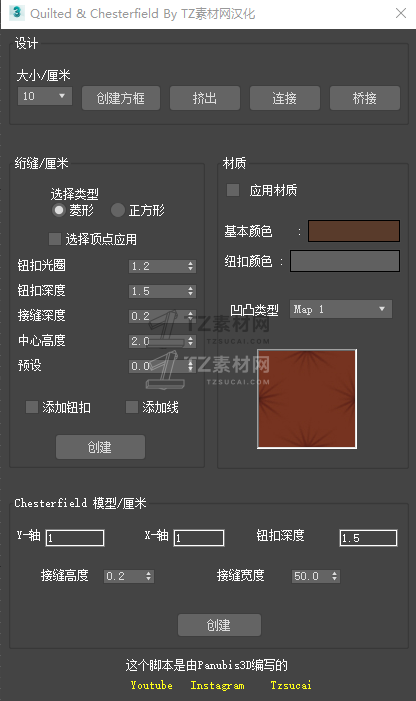Close the Quilted & Chesterfield window
Screen dimensions: 416x701
coord(401,13)
